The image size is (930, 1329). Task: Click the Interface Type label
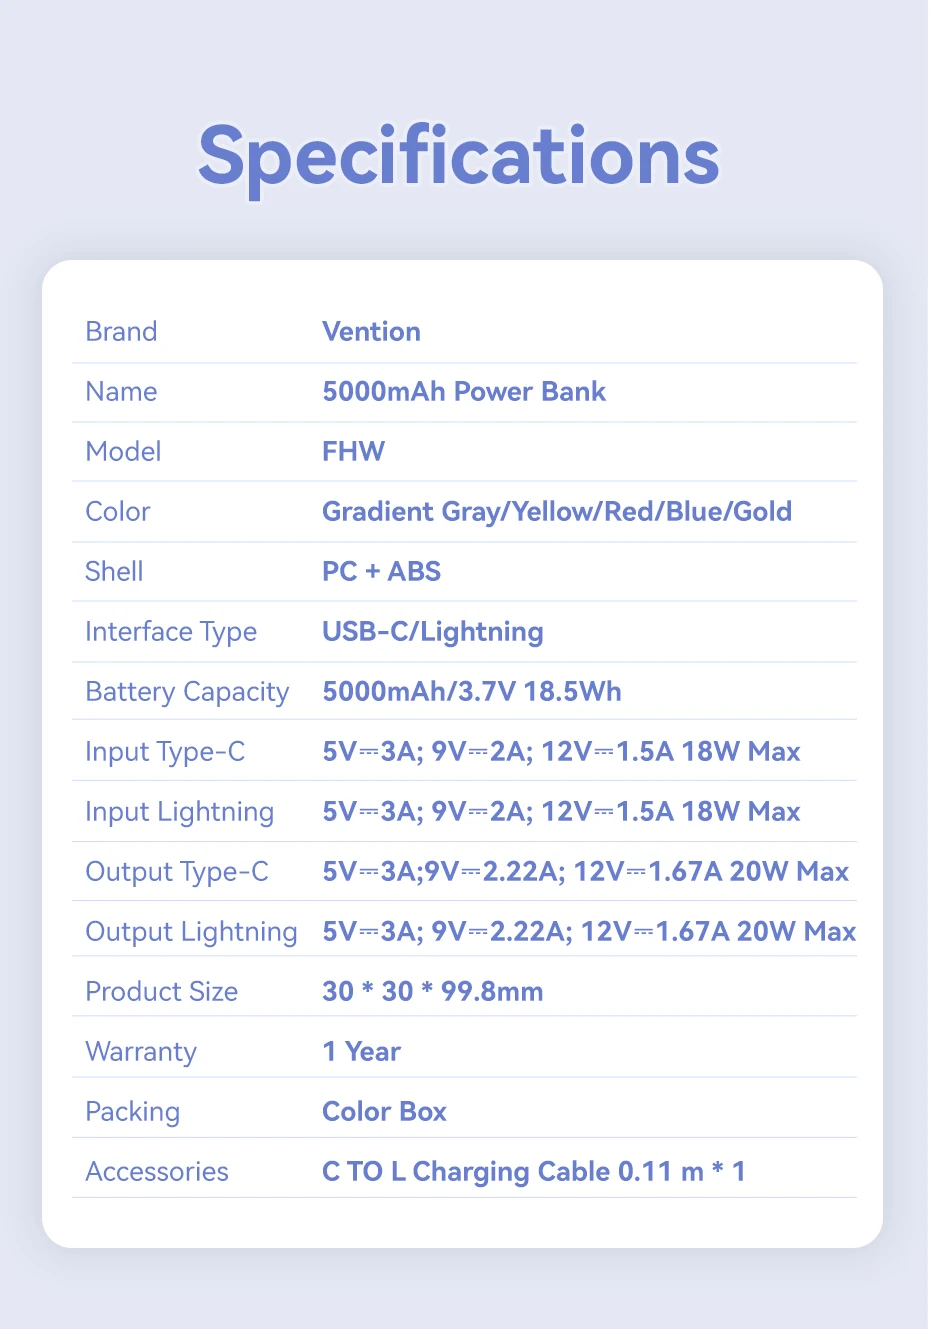tap(171, 632)
